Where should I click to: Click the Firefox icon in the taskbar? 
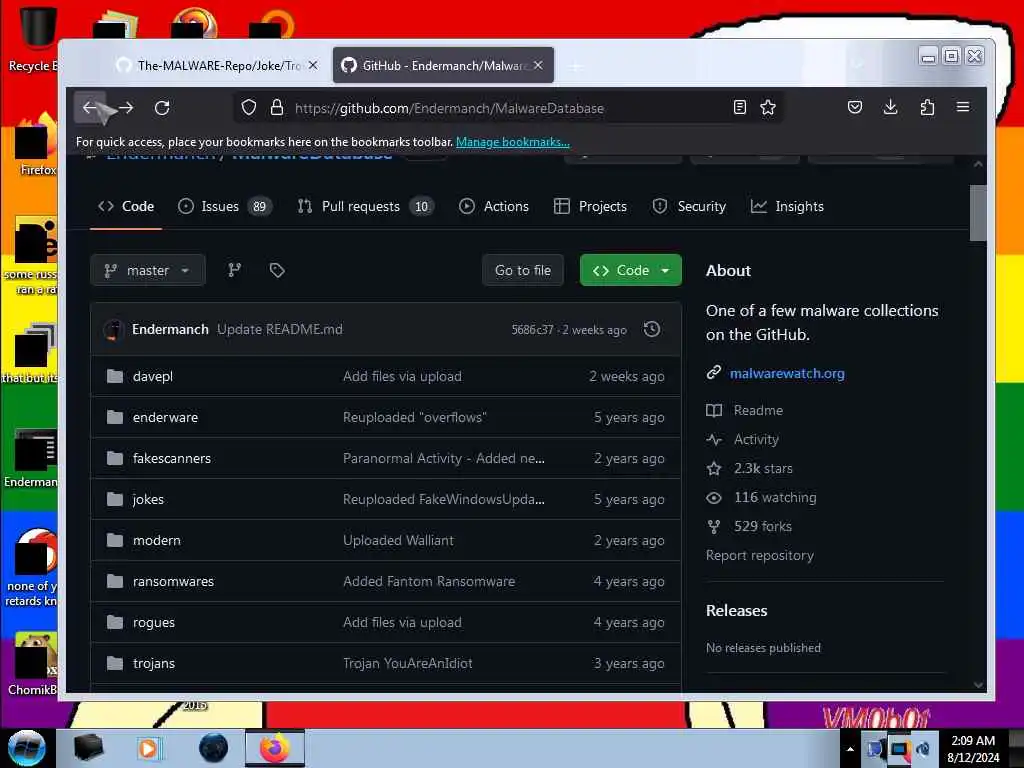275,748
